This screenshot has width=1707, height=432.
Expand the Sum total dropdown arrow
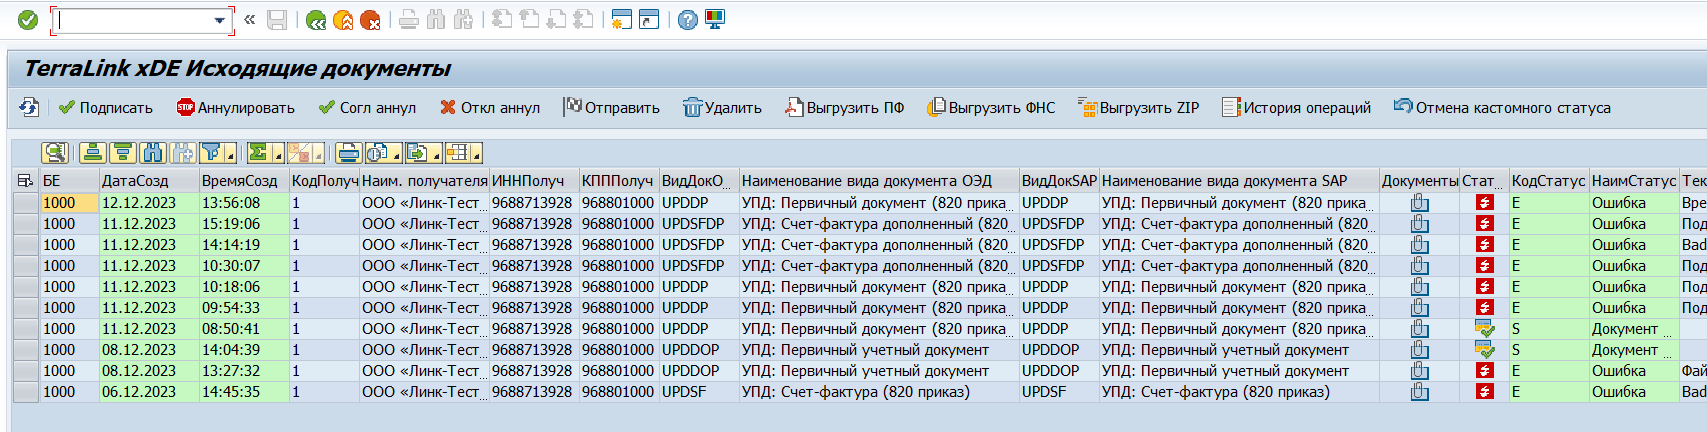(x=276, y=155)
